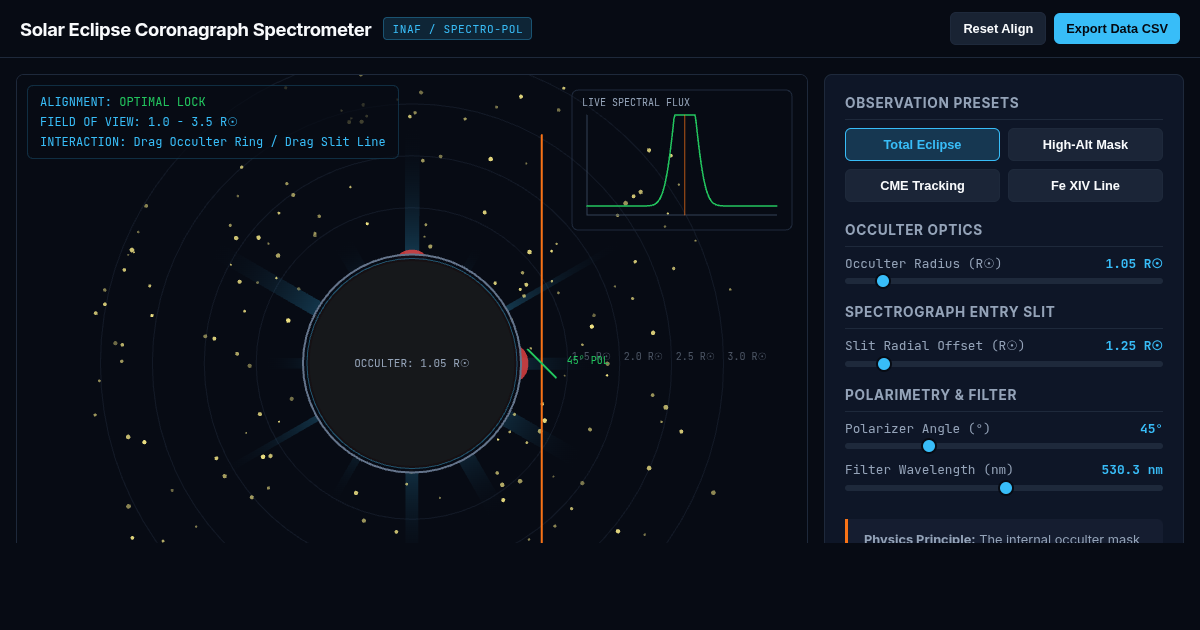Viewport: 1200px width, 630px height.
Task: Click the Polarizer Angle slider handle
Action: click(929, 446)
